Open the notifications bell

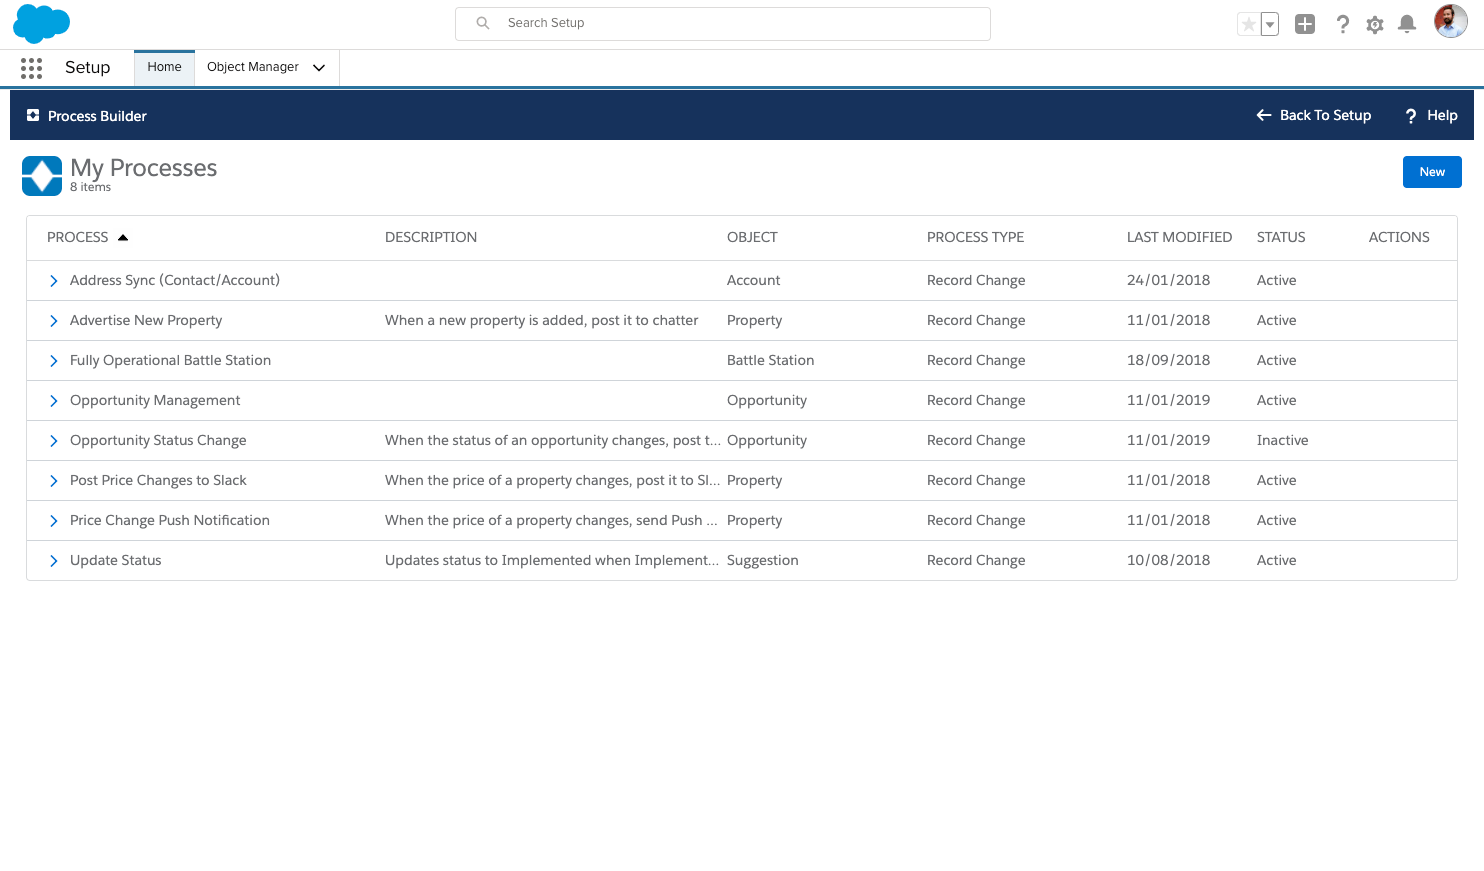(x=1407, y=24)
